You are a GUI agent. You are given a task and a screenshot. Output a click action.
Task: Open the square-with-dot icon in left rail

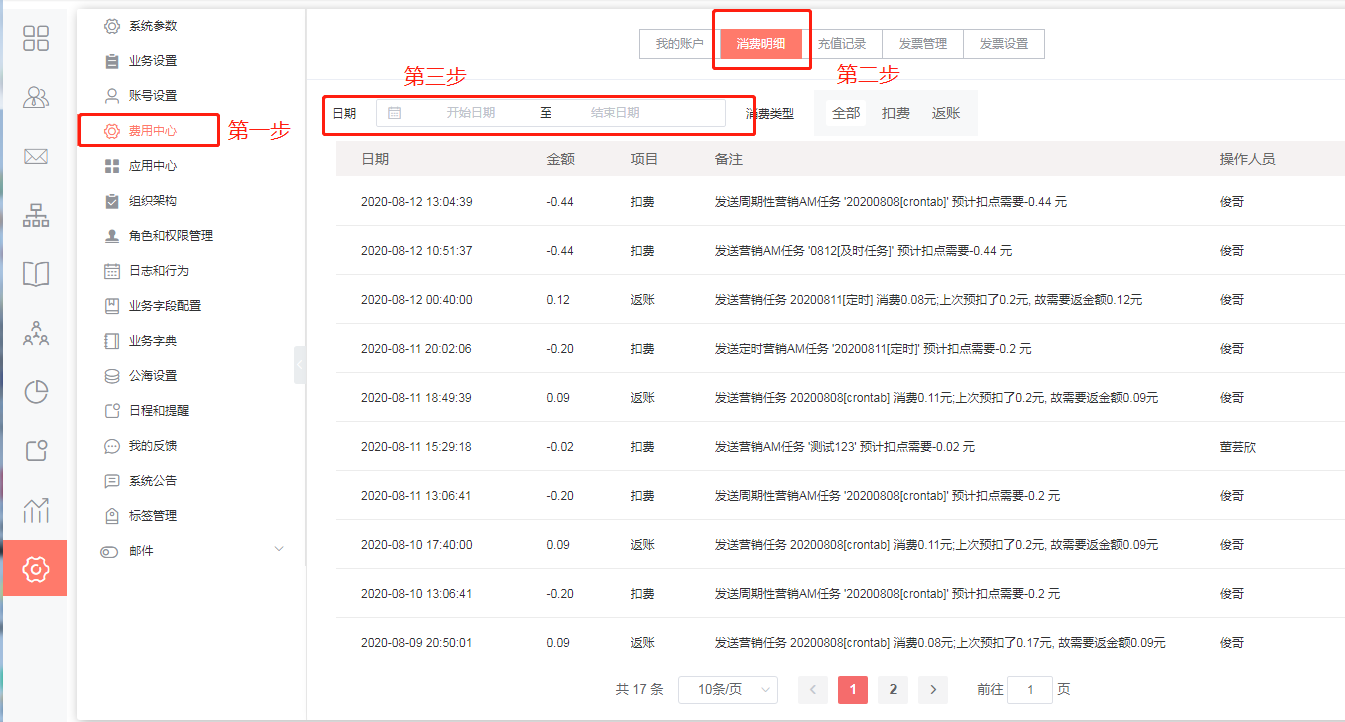click(x=36, y=451)
